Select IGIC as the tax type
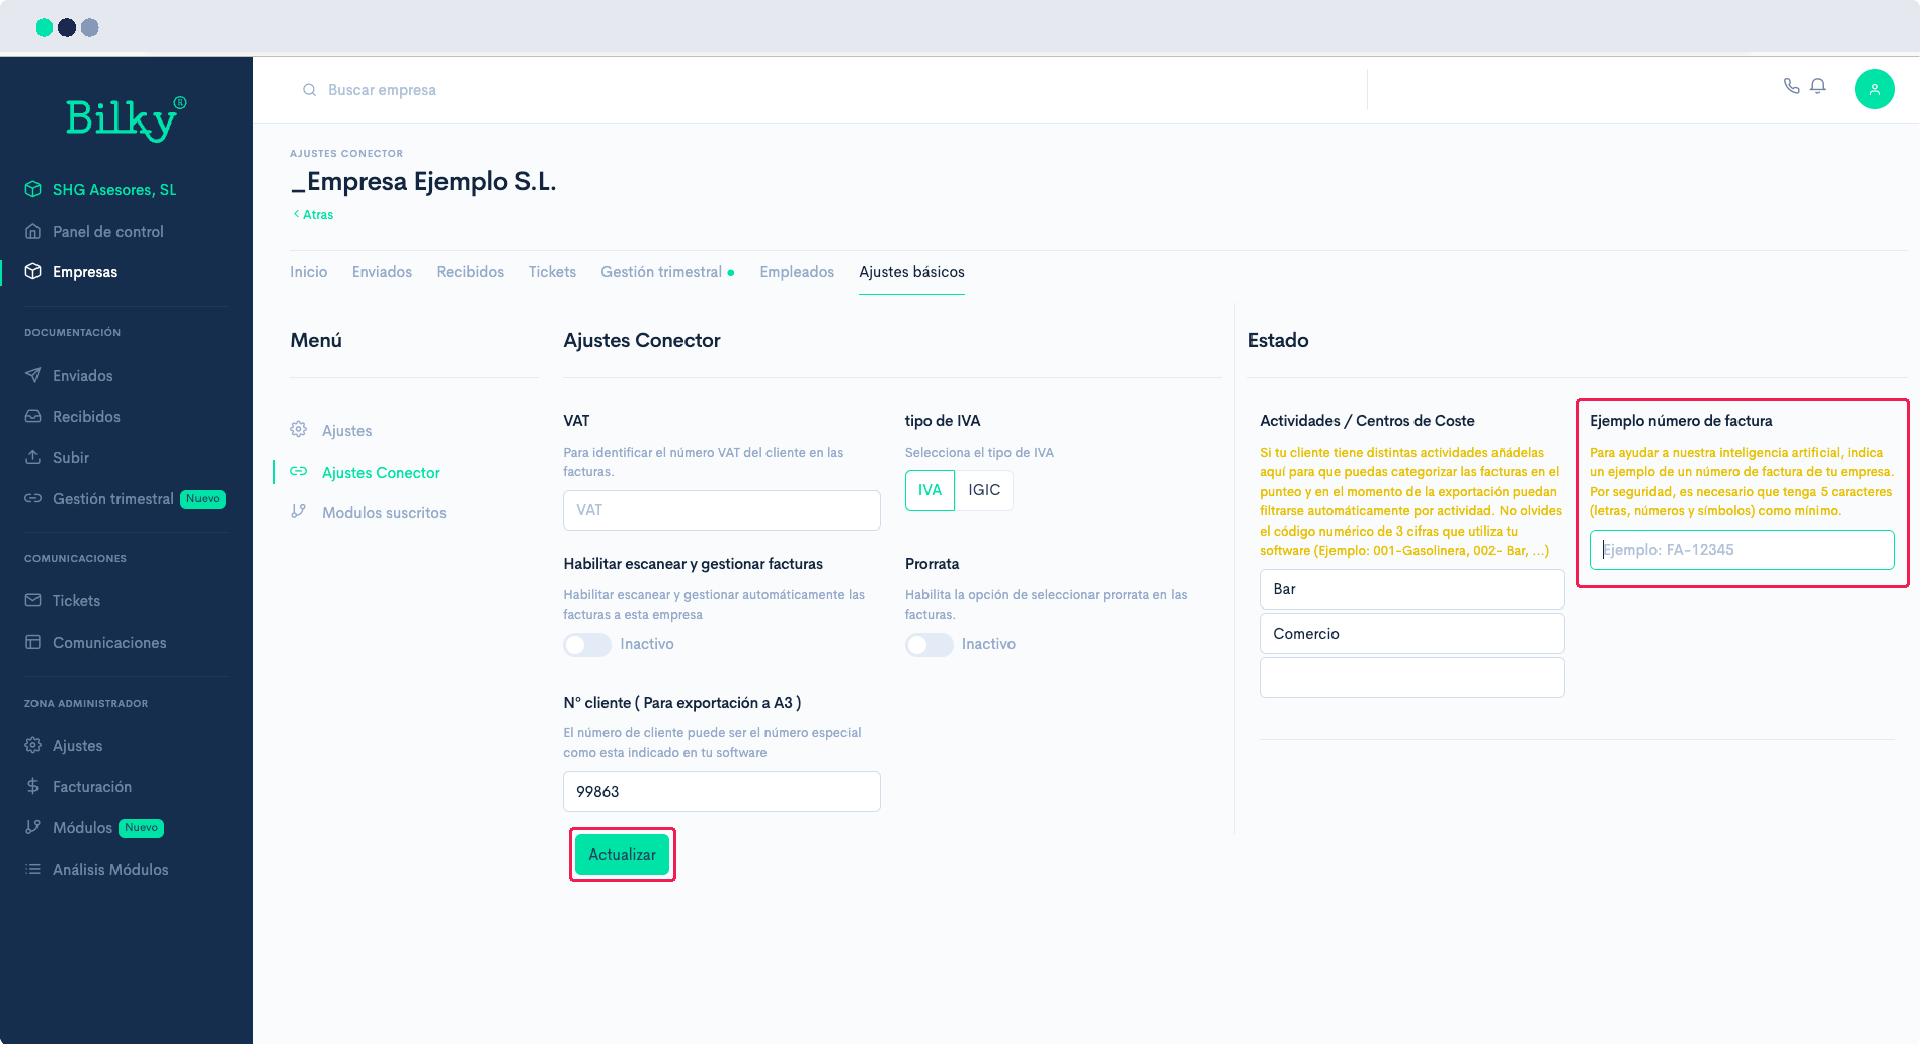This screenshot has height=1044, width=1920. click(x=983, y=490)
